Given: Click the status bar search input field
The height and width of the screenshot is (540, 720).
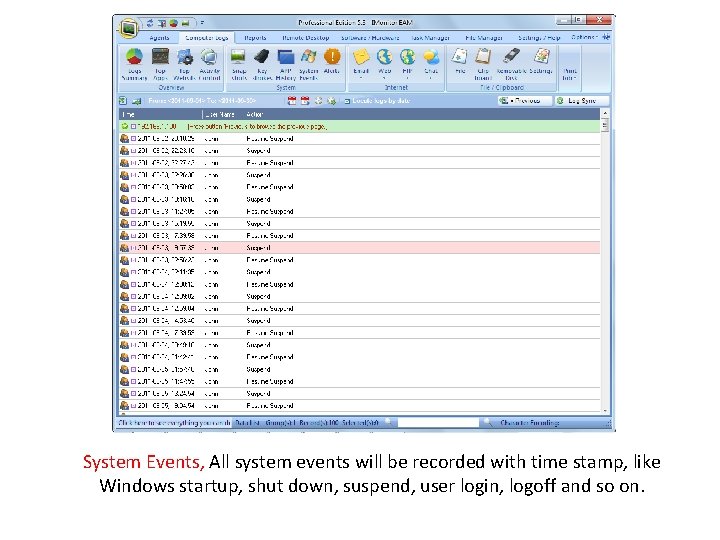Looking at the screenshot, I should coord(438,422).
